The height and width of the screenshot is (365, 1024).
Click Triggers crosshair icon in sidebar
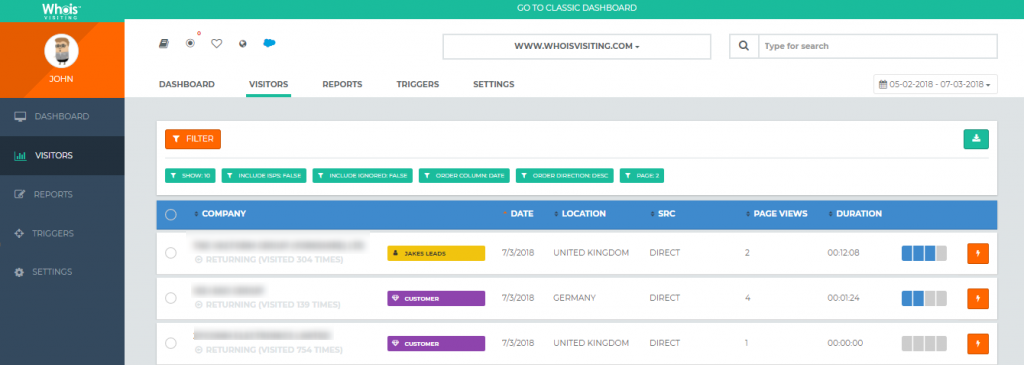click(20, 233)
